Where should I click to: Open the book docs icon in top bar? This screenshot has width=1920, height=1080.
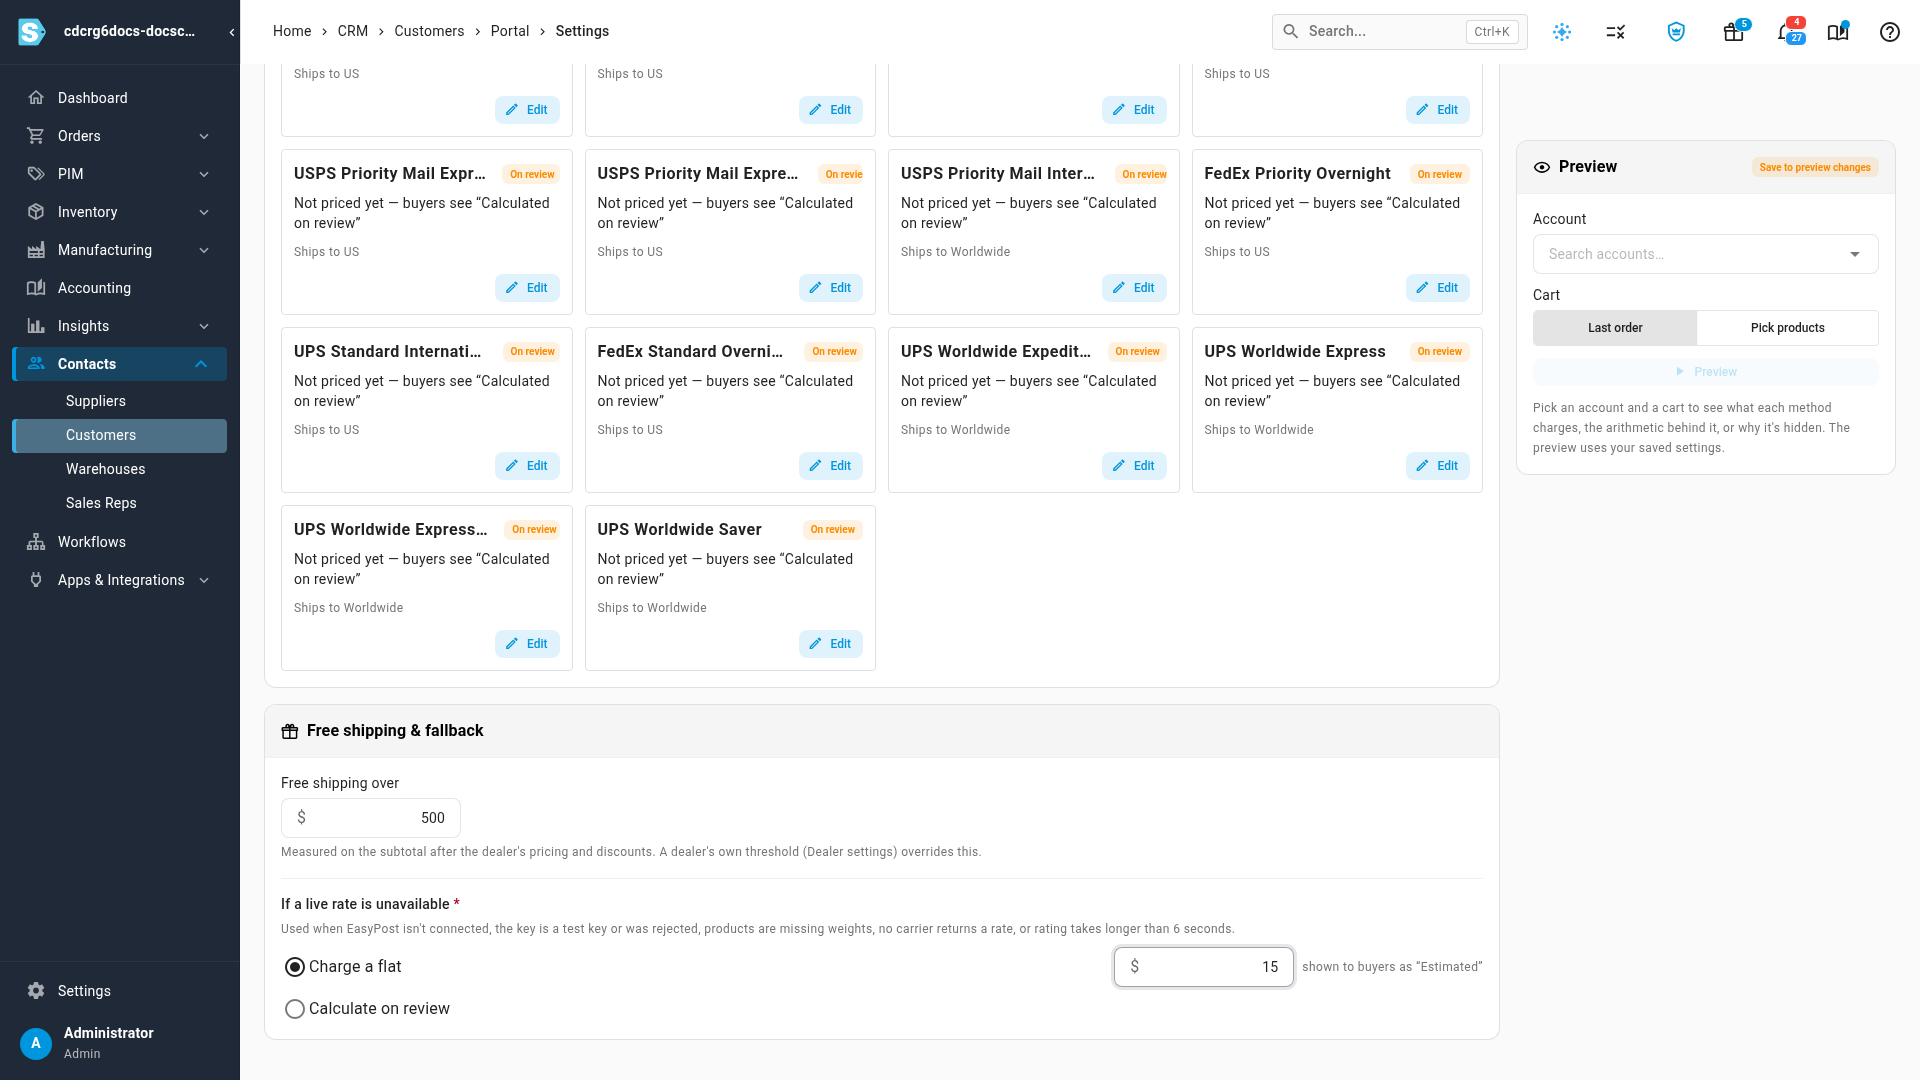(x=1837, y=32)
